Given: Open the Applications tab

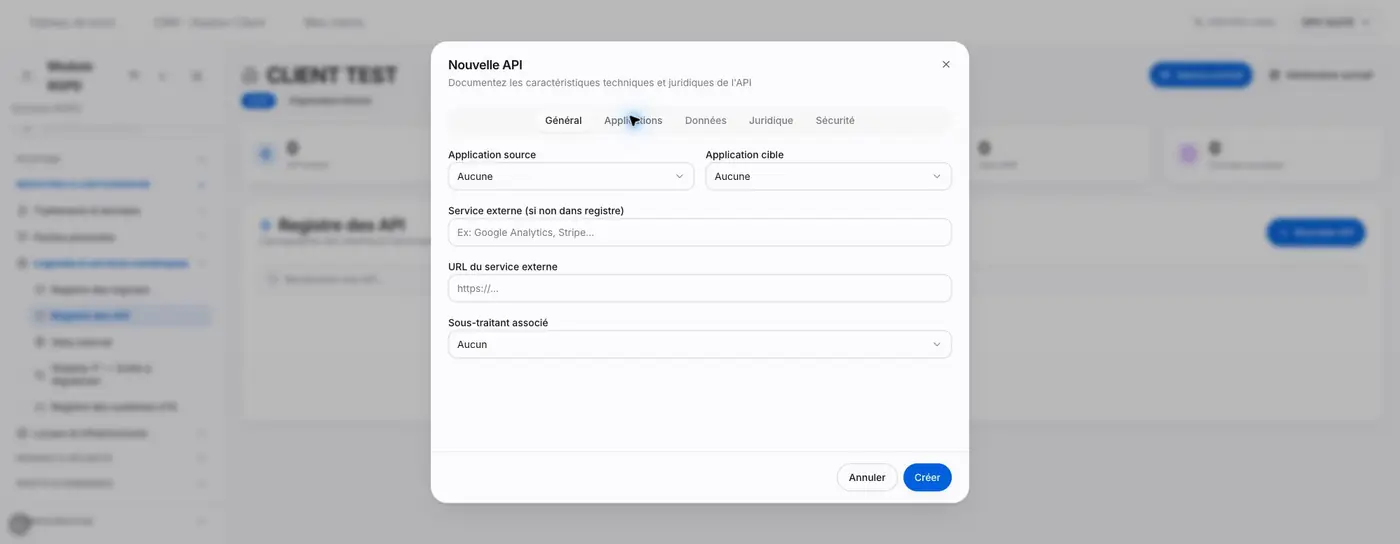Looking at the screenshot, I should (x=633, y=120).
